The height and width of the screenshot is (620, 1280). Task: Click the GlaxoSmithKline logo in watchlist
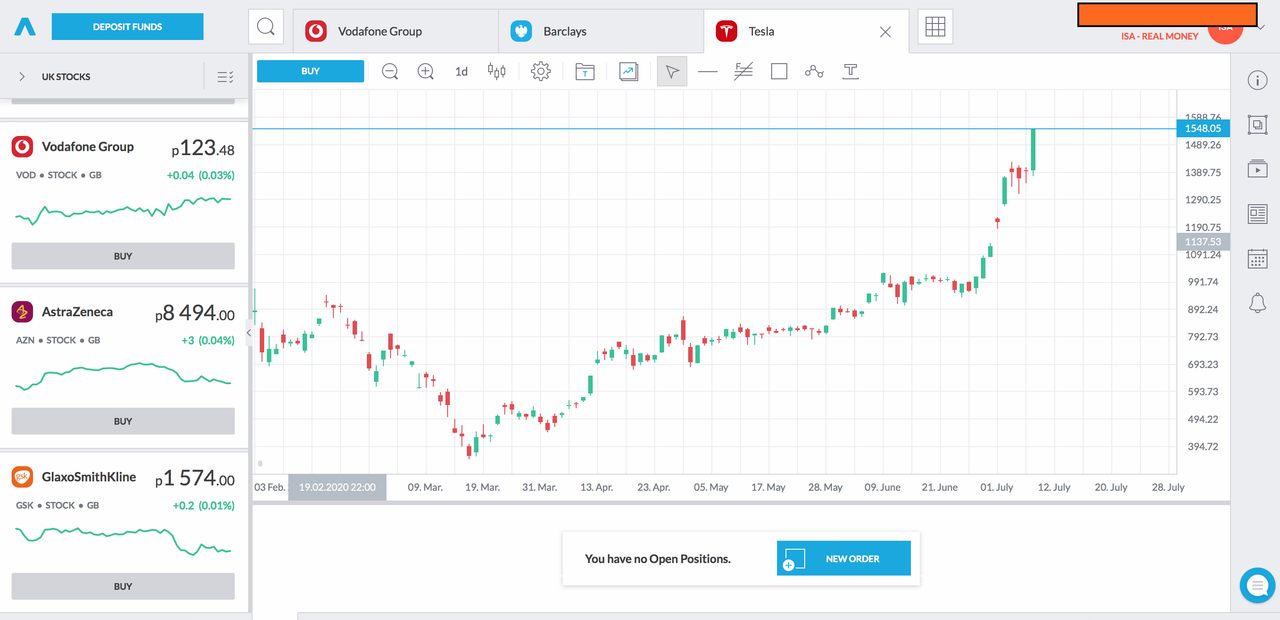point(22,477)
